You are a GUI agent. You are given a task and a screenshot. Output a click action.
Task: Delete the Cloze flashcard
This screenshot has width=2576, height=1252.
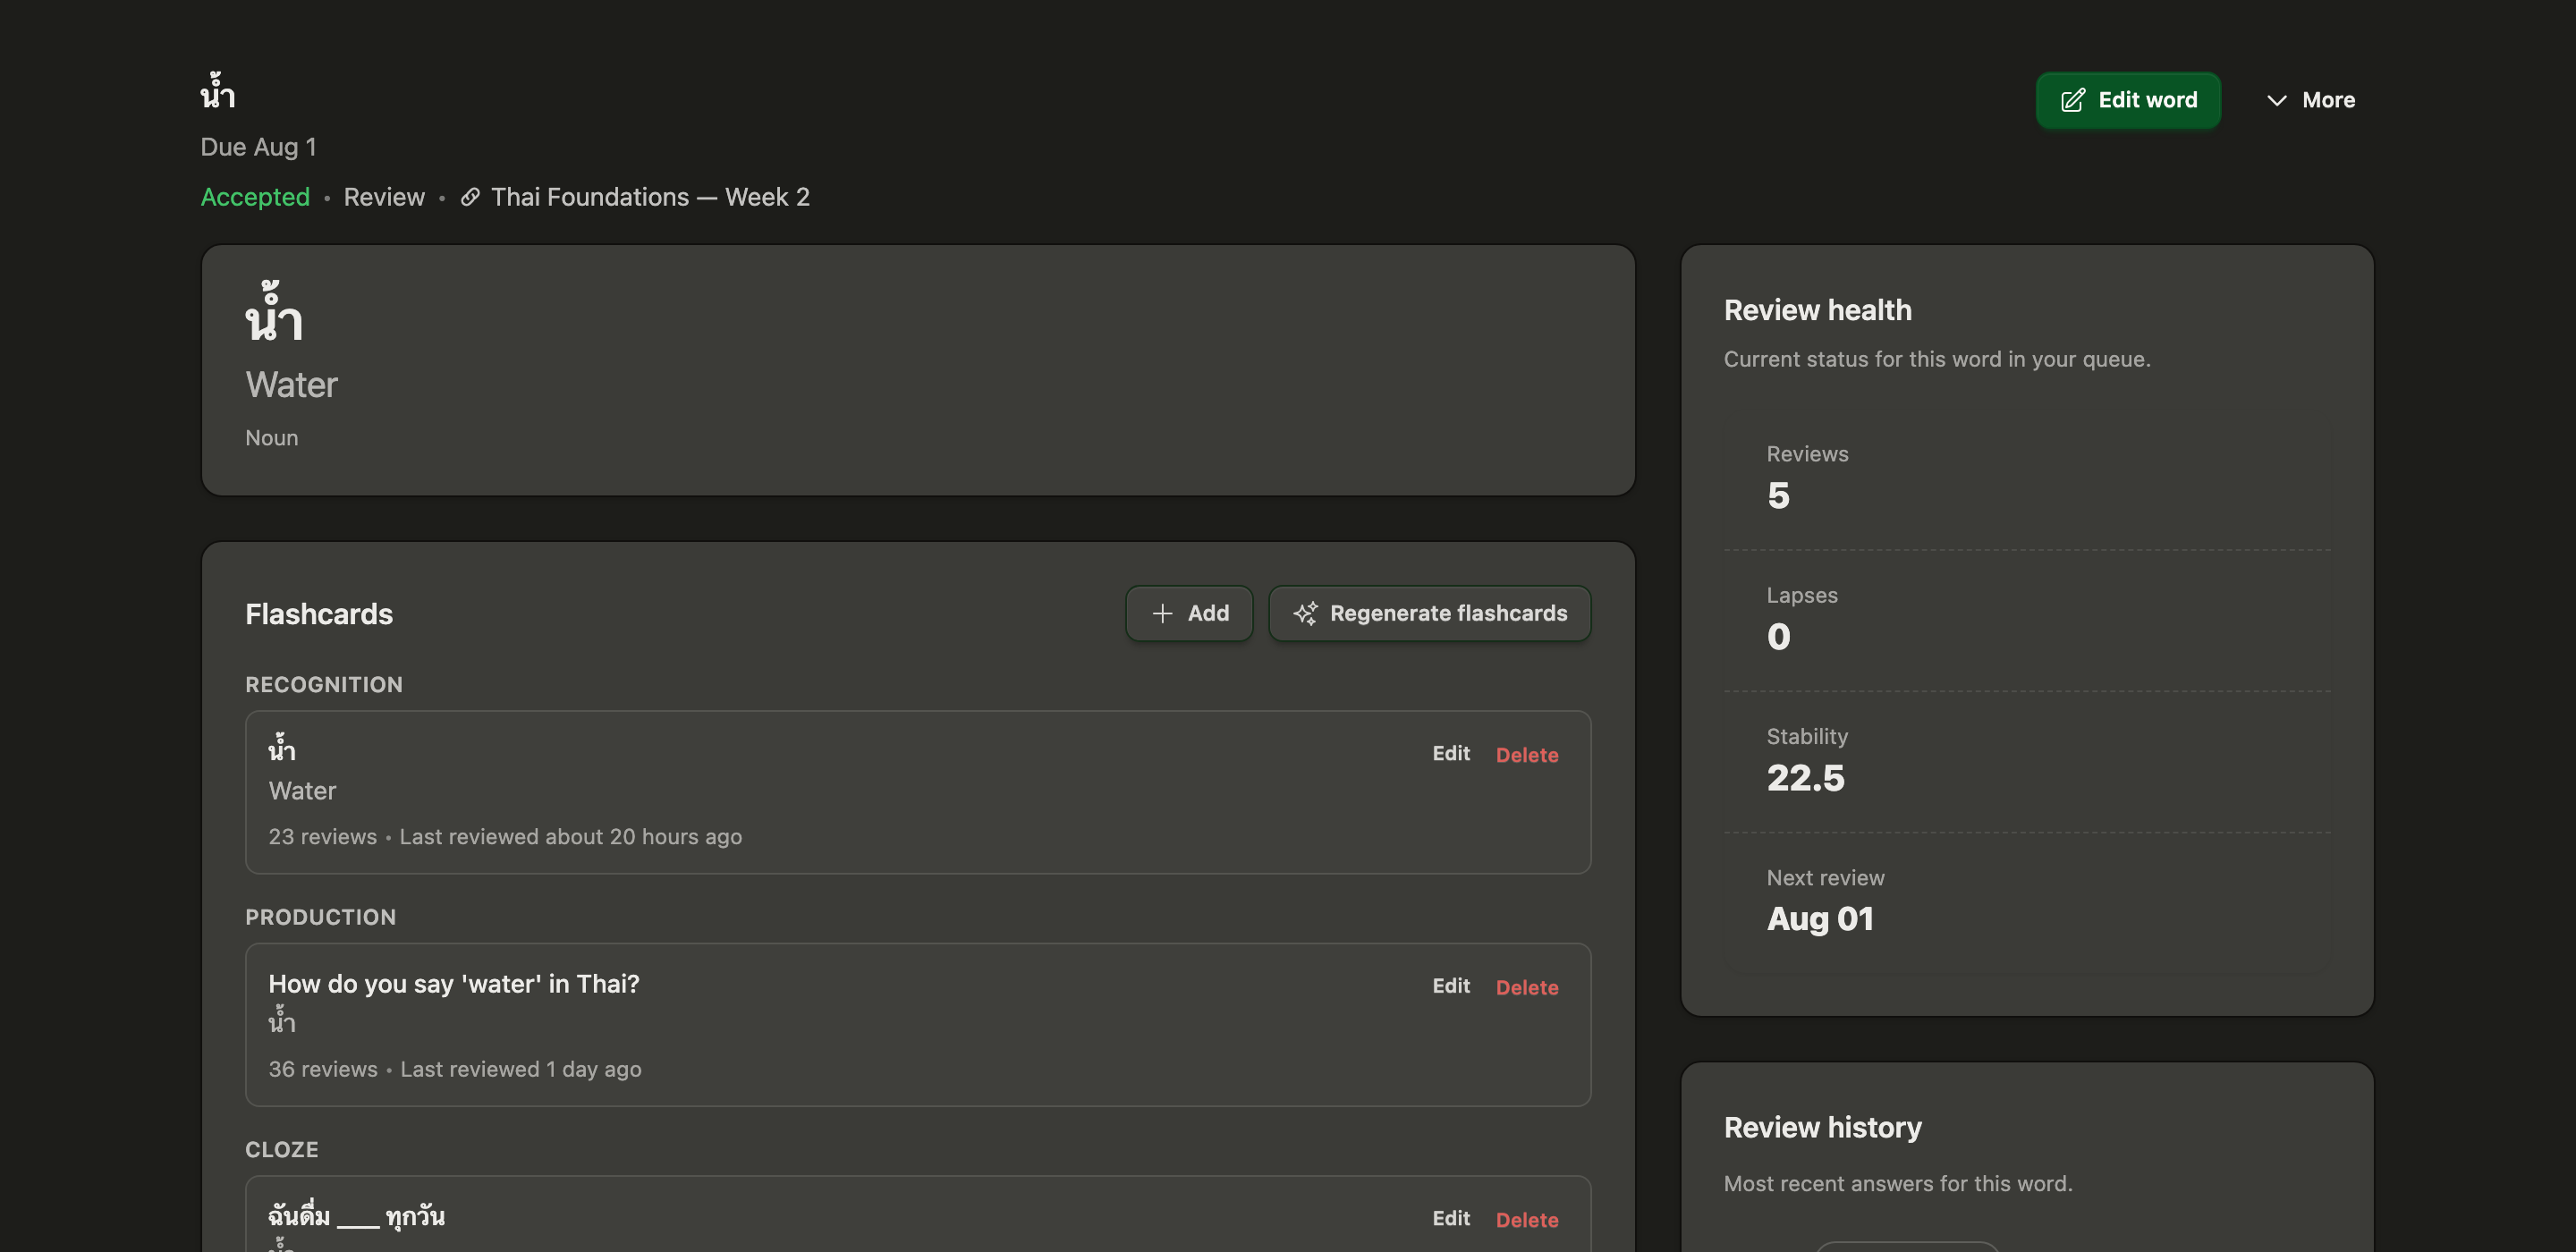pos(1527,1220)
